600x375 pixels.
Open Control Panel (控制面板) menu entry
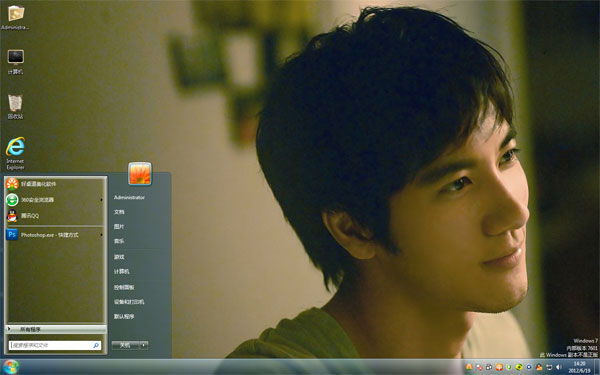124,287
